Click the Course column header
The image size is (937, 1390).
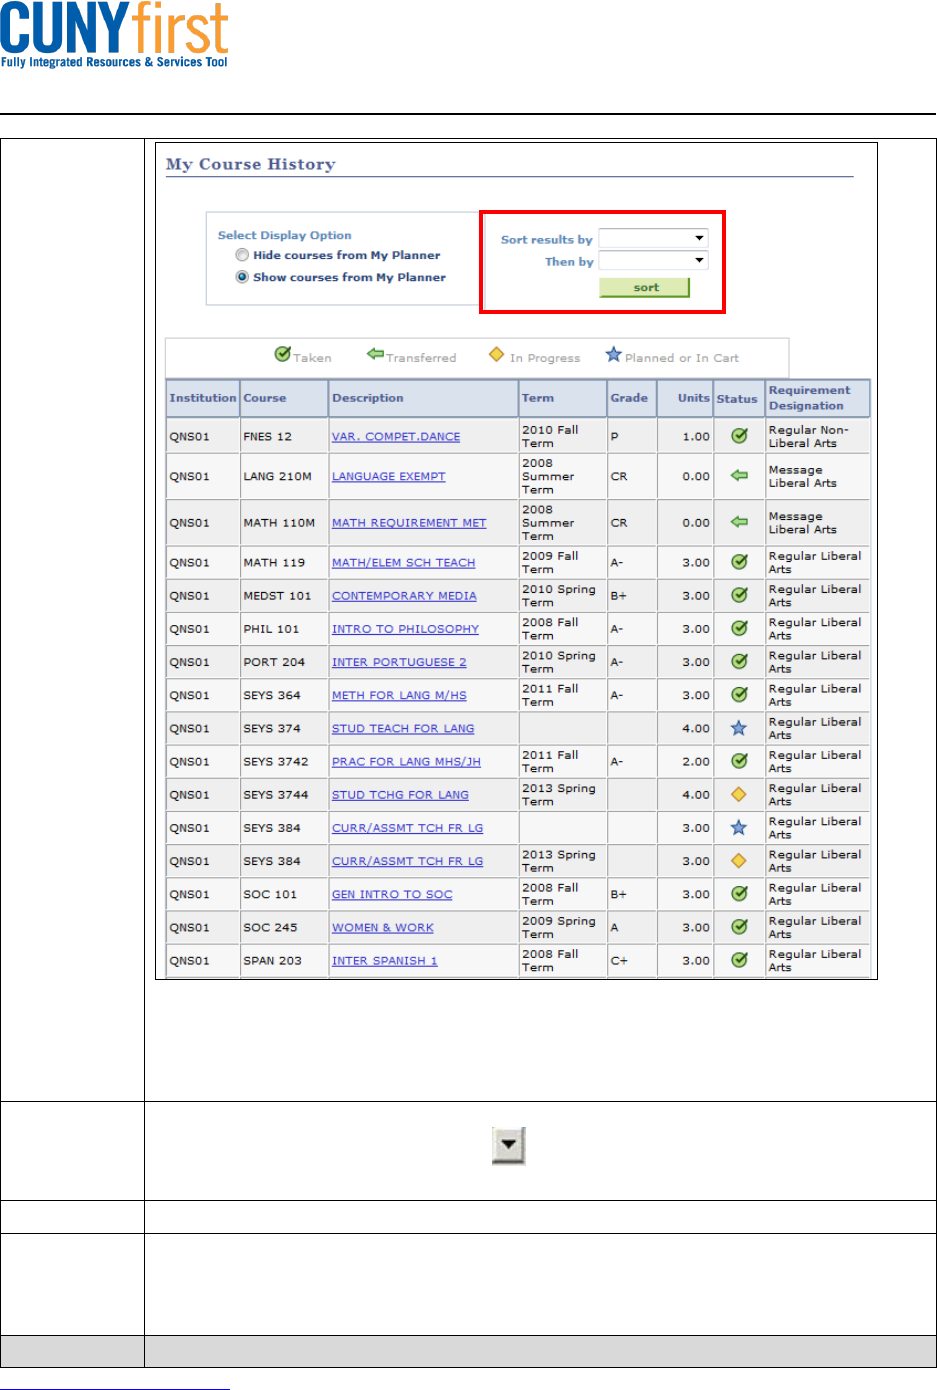[x=285, y=398]
